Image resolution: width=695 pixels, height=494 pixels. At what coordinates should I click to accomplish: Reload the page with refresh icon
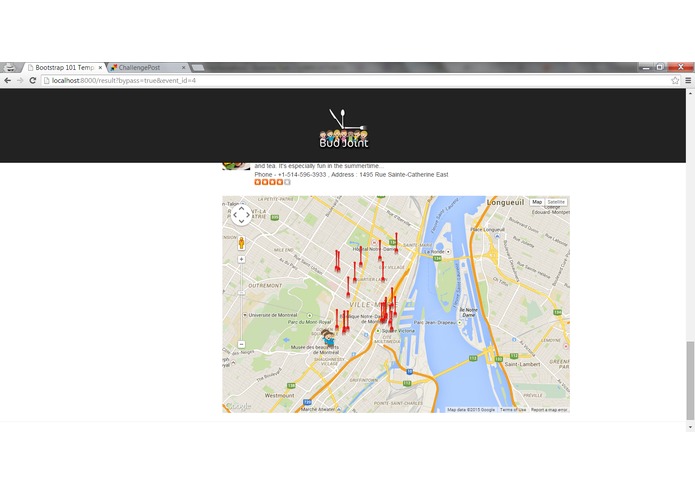click(32, 81)
